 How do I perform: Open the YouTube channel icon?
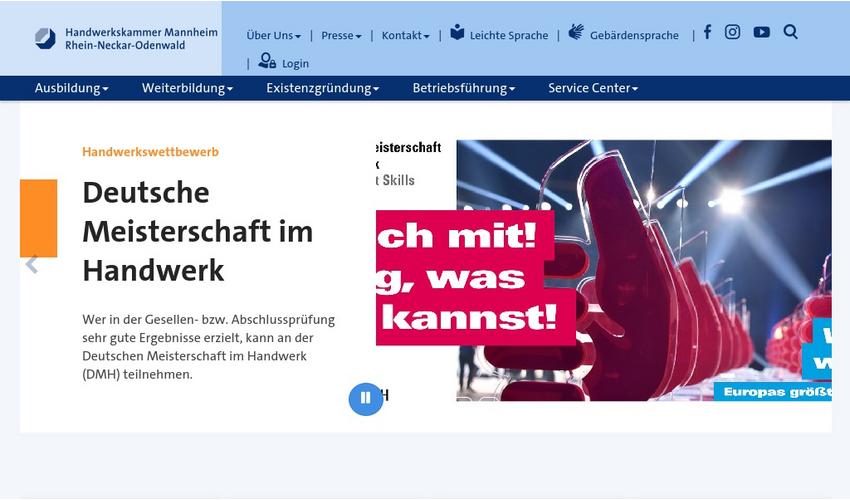(761, 32)
